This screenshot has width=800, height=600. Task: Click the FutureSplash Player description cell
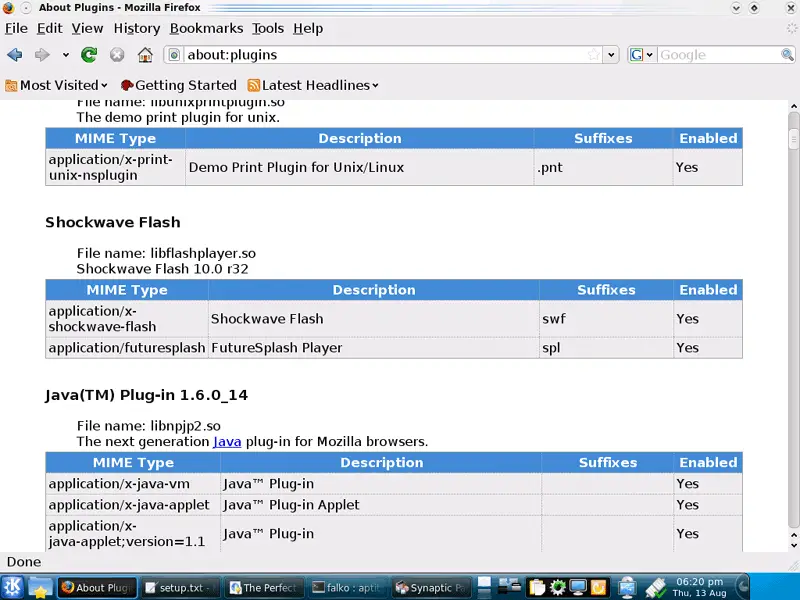pyautogui.click(x=374, y=348)
